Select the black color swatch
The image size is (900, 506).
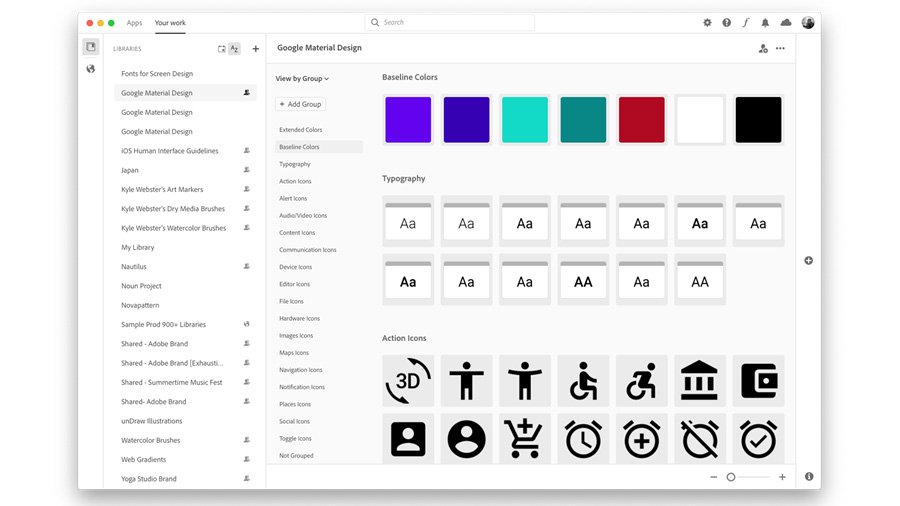[758, 119]
